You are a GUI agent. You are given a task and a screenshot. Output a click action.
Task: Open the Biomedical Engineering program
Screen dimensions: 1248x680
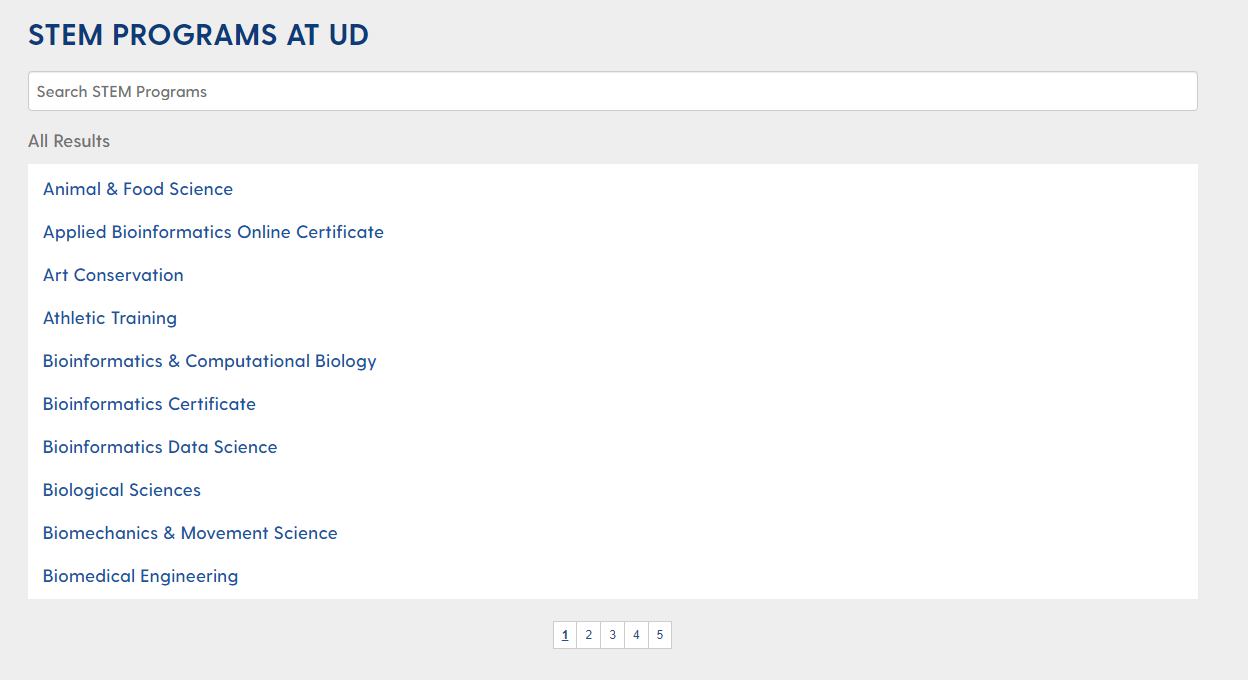(140, 576)
